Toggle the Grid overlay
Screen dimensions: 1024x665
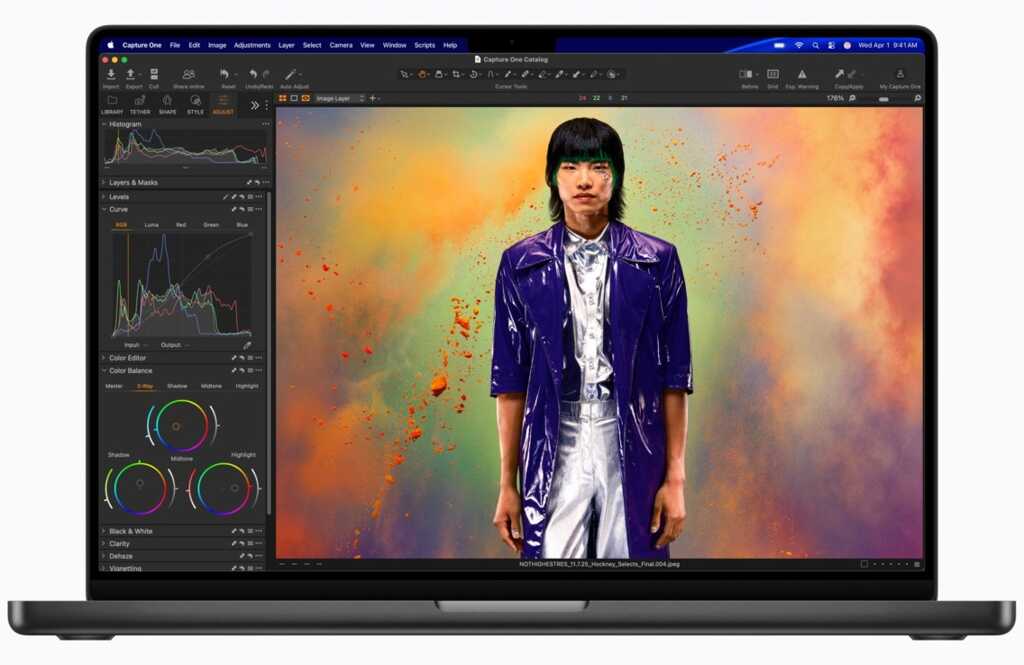click(772, 74)
